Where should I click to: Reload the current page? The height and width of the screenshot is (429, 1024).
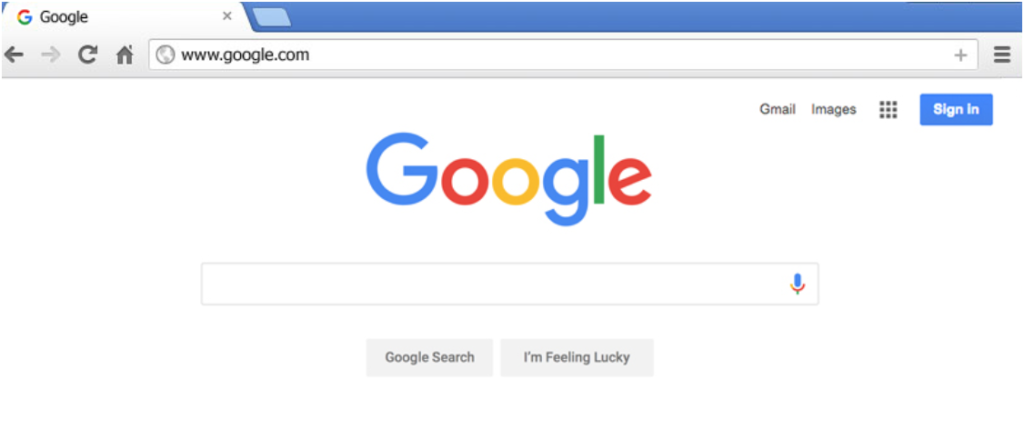pyautogui.click(x=88, y=55)
